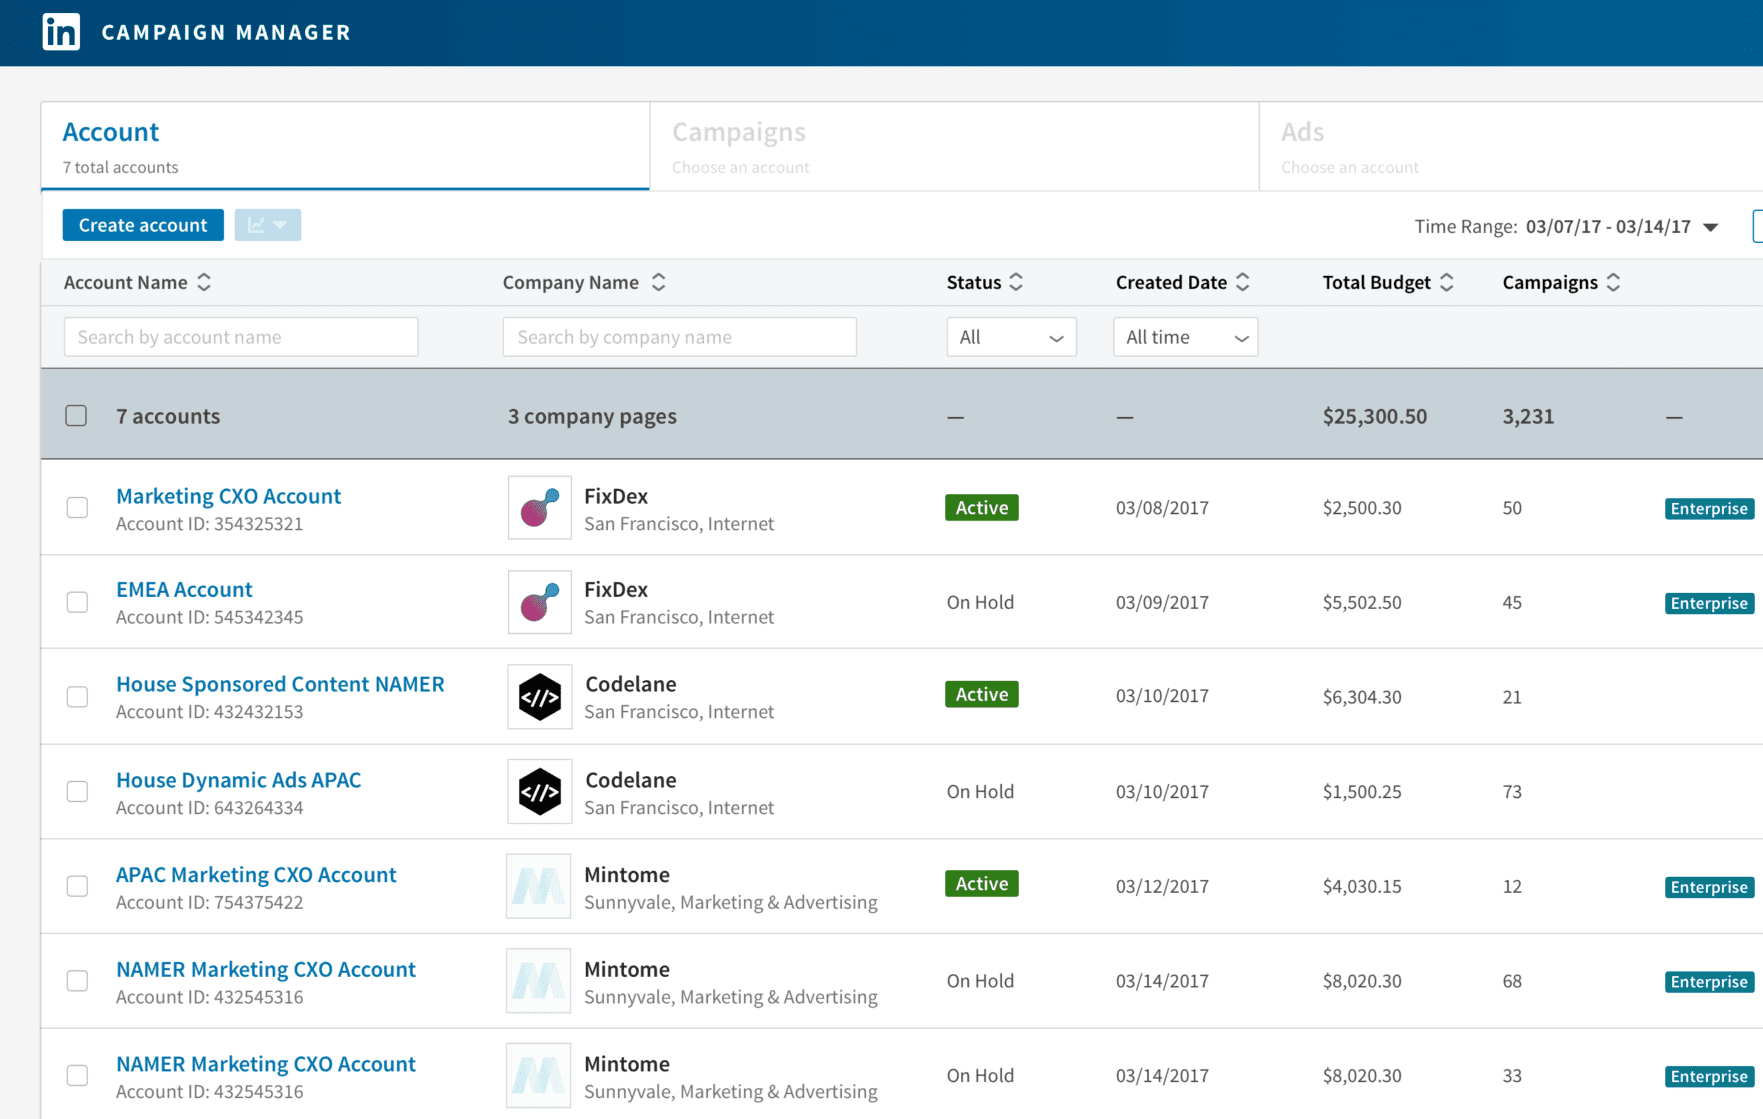Check the select-all 7 accounts checkbox
This screenshot has width=1763, height=1119.
[76, 416]
